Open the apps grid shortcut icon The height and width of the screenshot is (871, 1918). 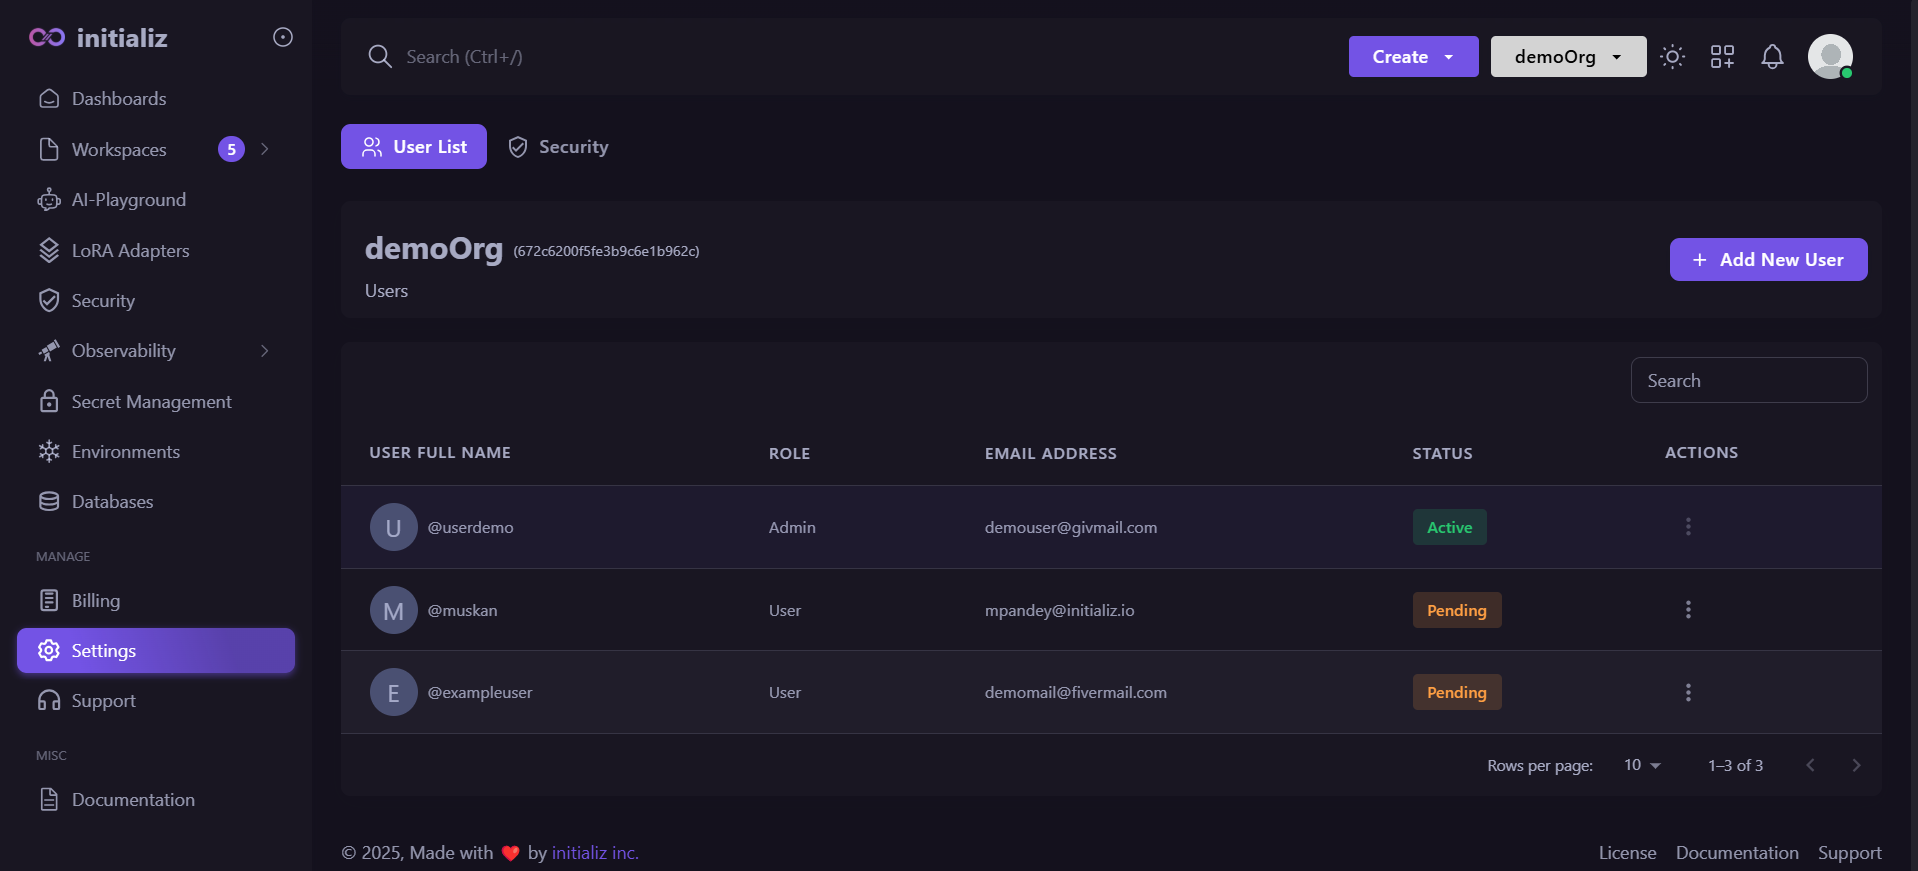coord(1722,57)
